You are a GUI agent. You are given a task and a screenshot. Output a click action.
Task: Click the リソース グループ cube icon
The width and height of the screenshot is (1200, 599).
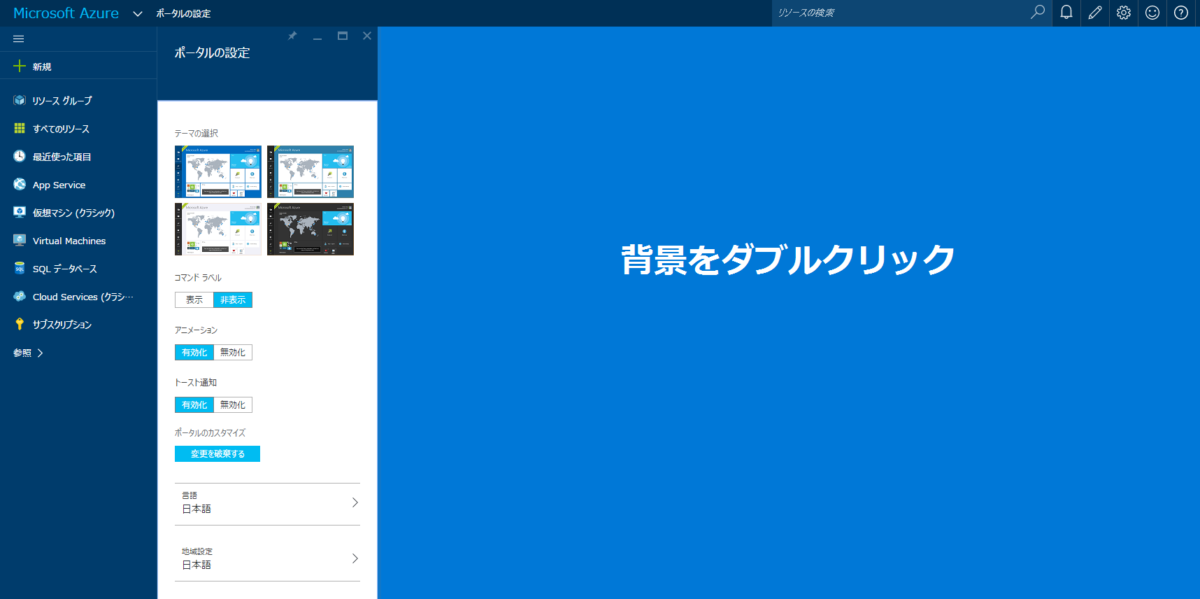tap(19, 101)
